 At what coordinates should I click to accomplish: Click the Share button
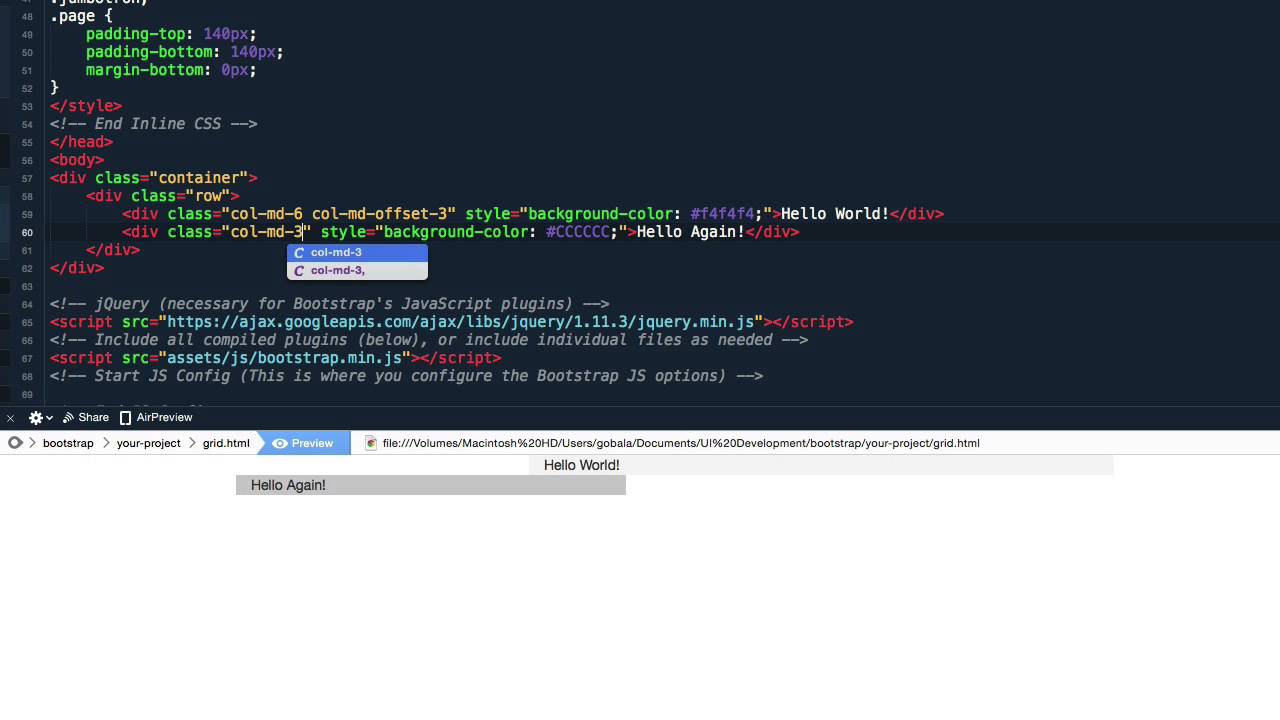pyautogui.click(x=86, y=418)
